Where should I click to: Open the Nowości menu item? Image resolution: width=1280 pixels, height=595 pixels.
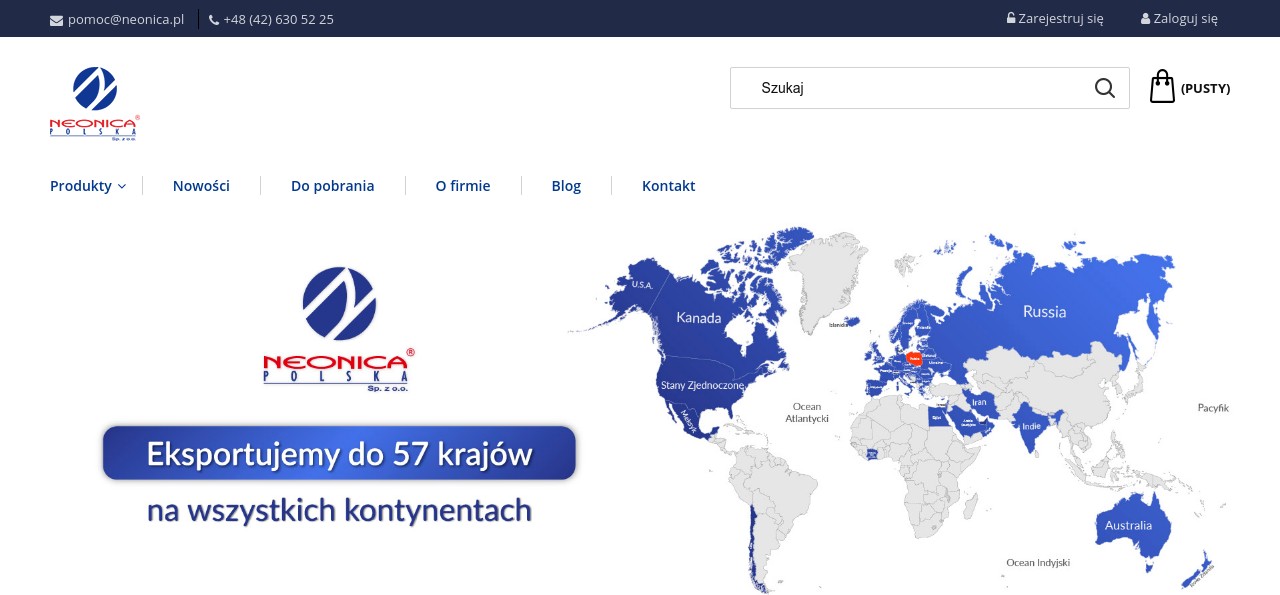point(201,186)
